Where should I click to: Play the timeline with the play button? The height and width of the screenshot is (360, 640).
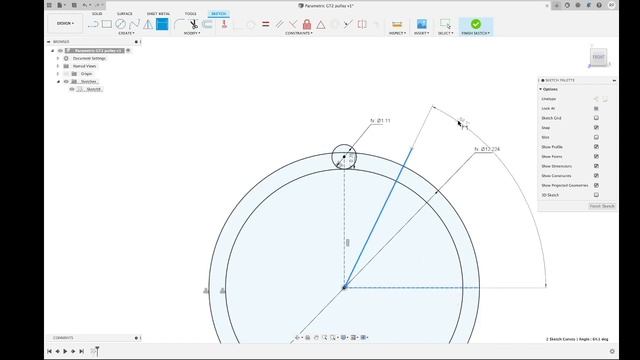coord(65,351)
